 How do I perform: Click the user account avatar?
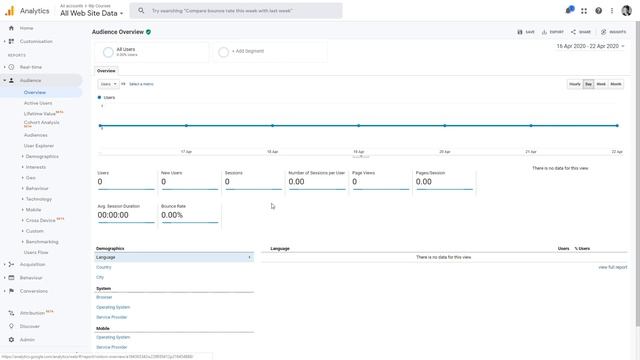coord(627,11)
